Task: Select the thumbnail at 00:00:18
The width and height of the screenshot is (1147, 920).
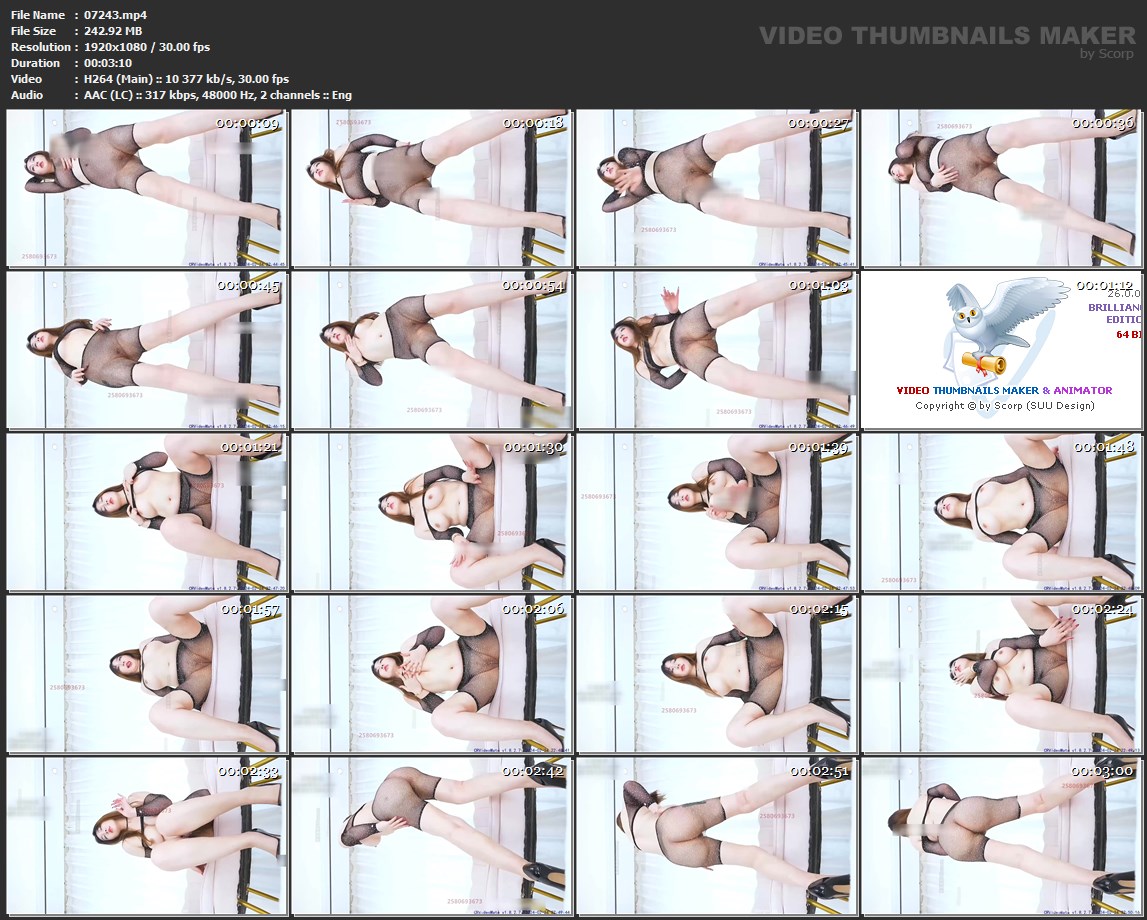Action: [431, 188]
